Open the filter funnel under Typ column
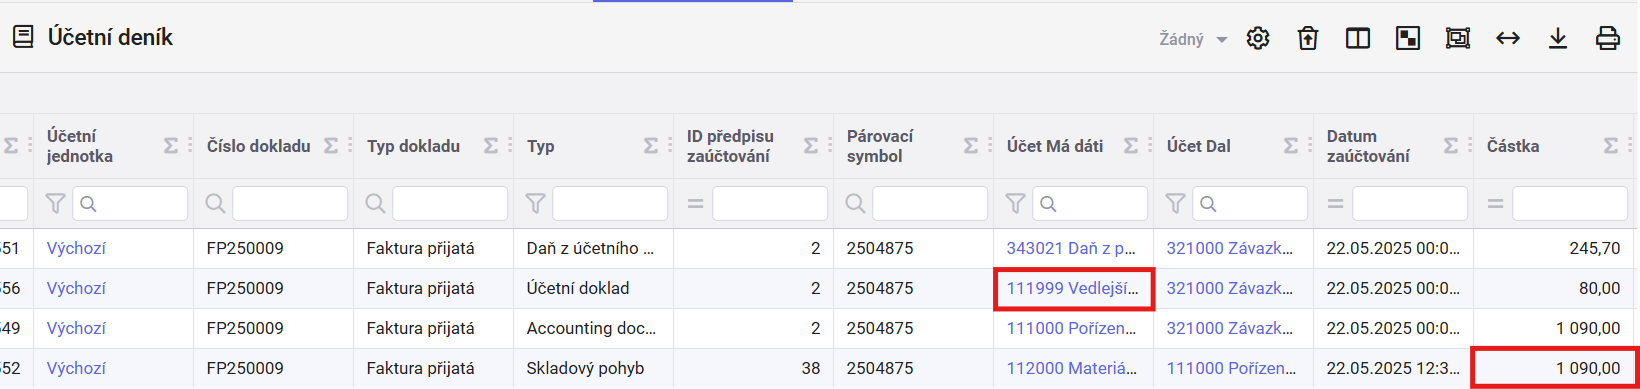Screen dimensions: 1640x389 click(x=536, y=204)
